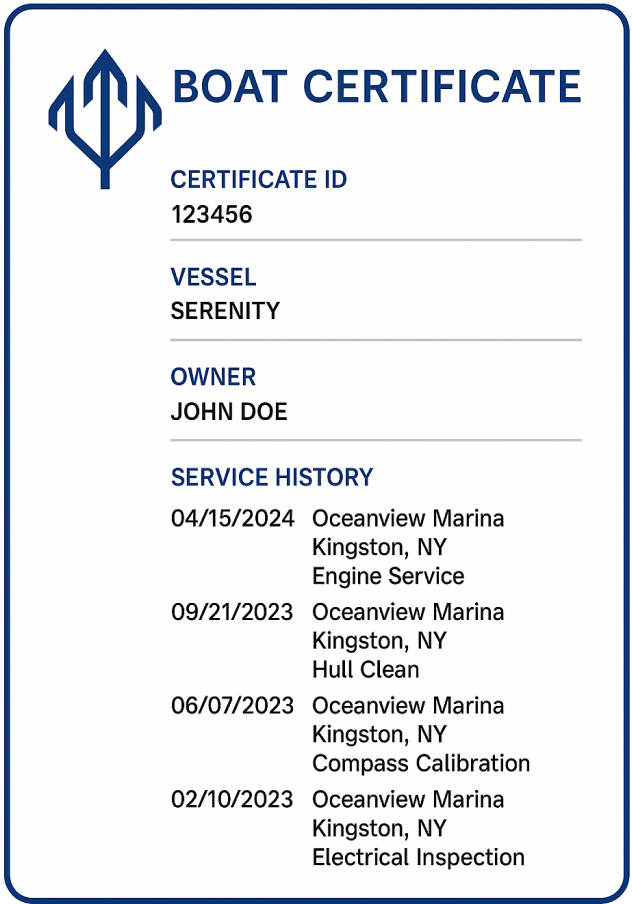Click the vessel name SERENITY
The height and width of the screenshot is (904, 632).
pos(225,311)
